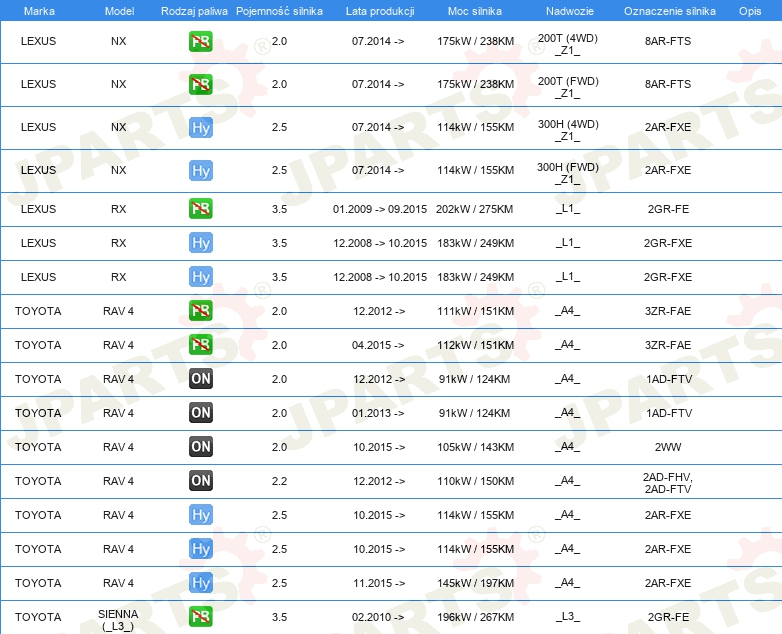Click petrol icon in Toyota Sienna row

click(201, 617)
